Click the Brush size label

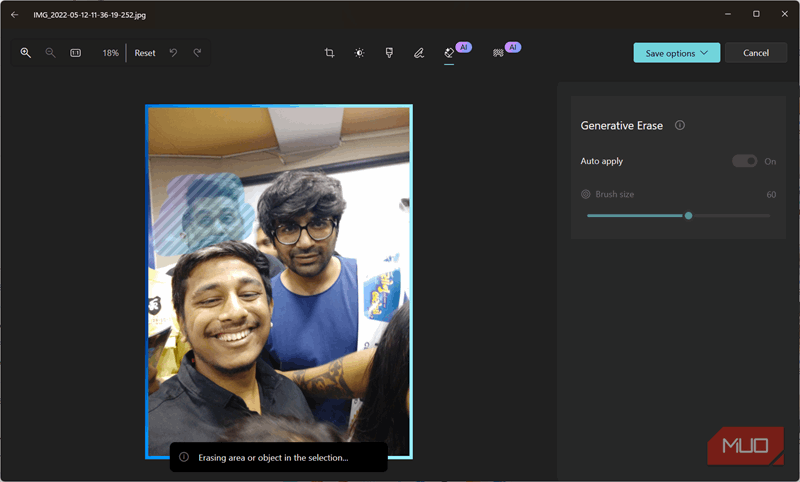click(x=615, y=194)
